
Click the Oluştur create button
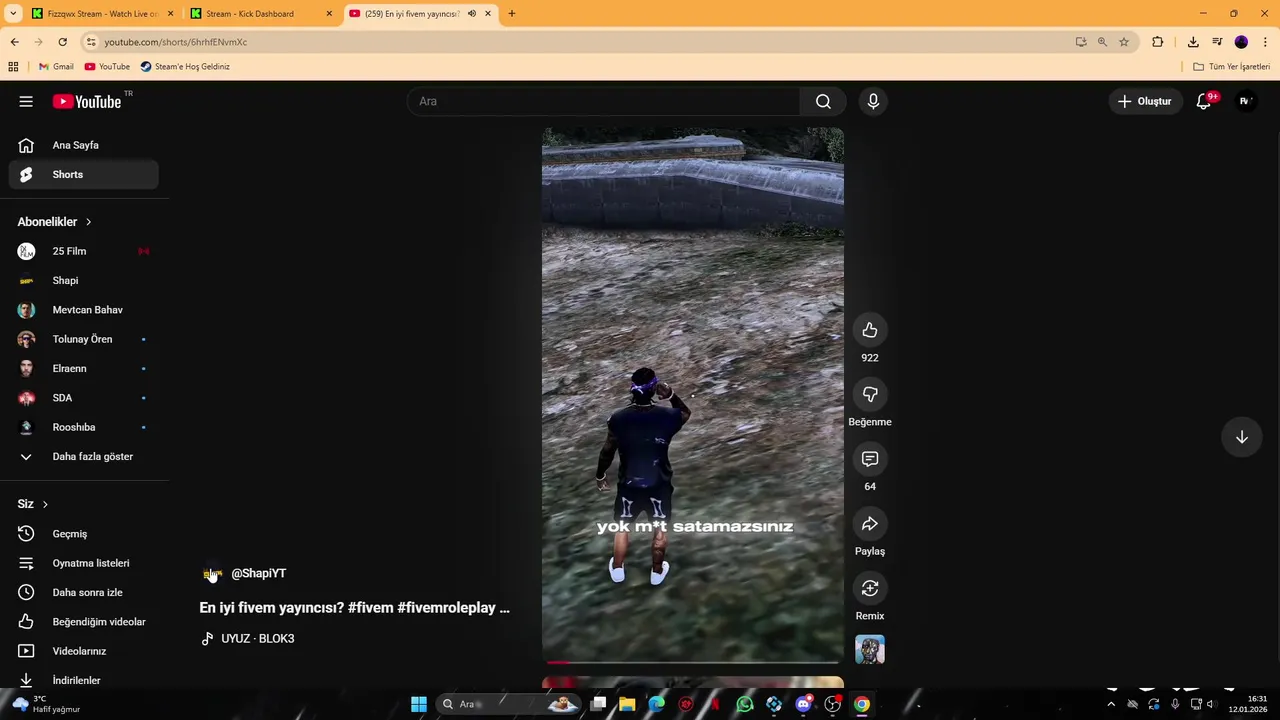tap(1144, 101)
